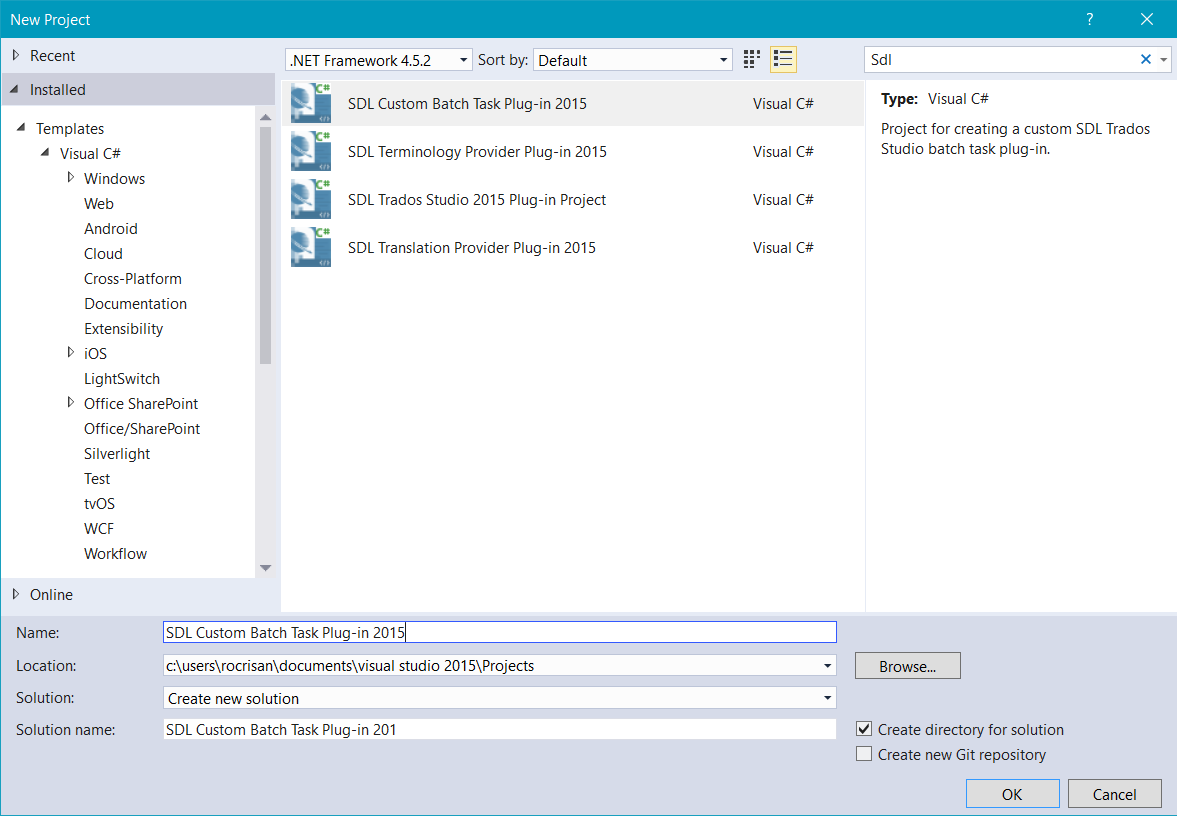The image size is (1177, 816).
Task: Expand the Office SharePoint tree node
Action: [x=71, y=403]
